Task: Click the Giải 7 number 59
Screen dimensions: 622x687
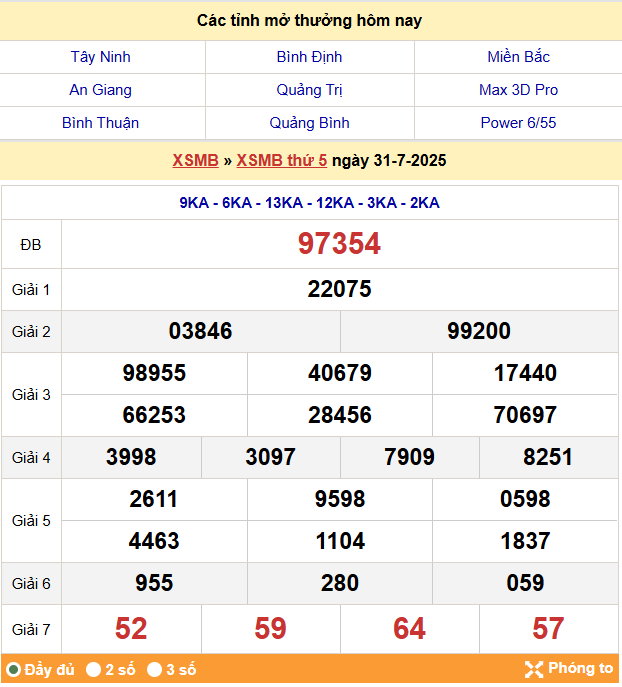Action: pos(270,629)
